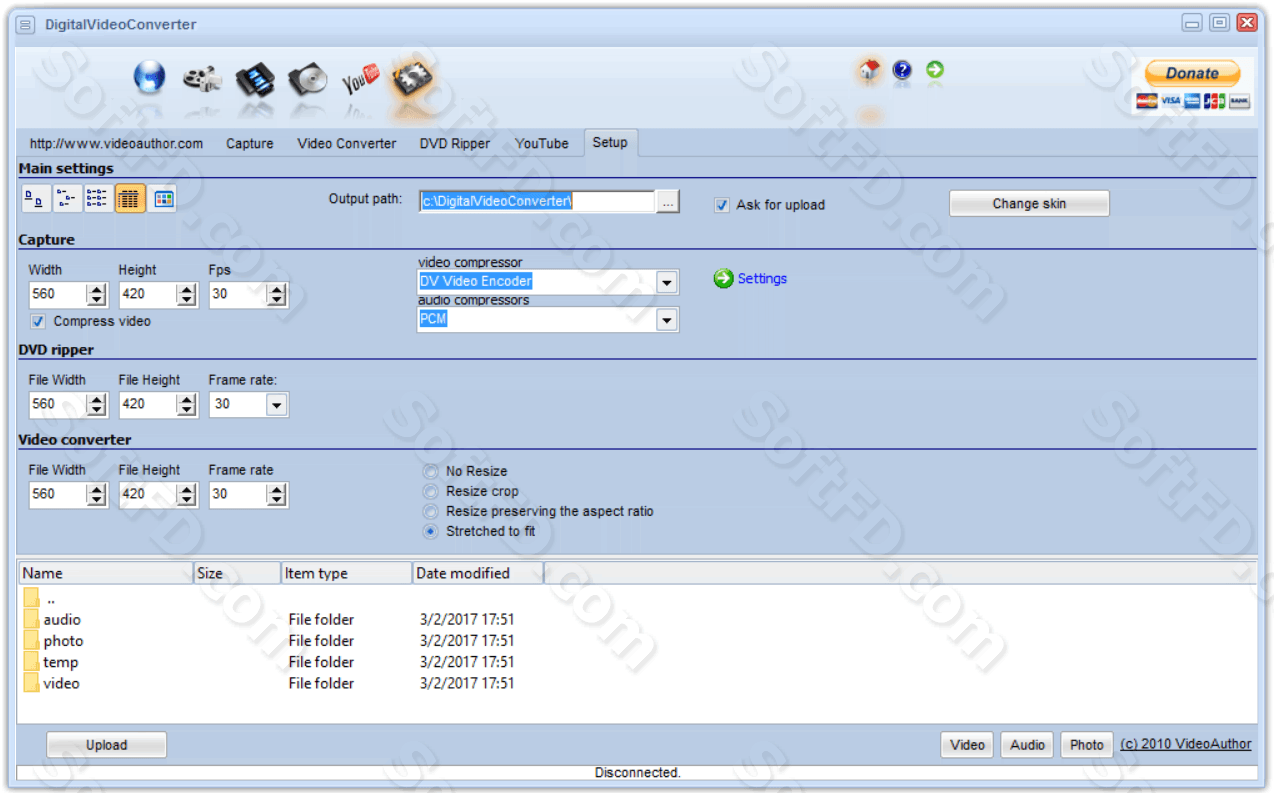Decrease DVD ripper File Height value

186,410
